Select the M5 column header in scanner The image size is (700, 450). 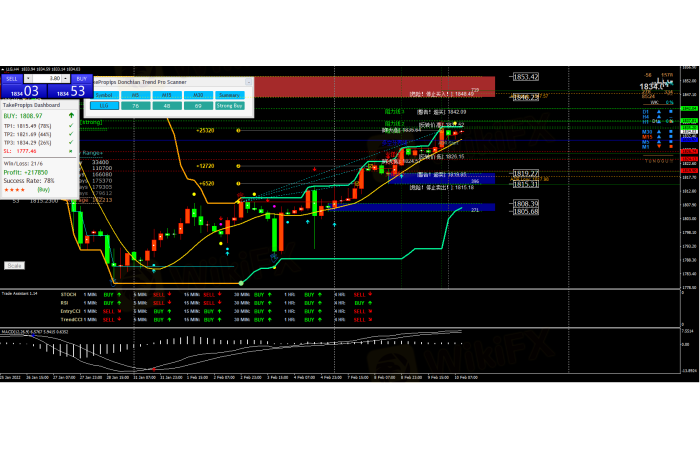pyautogui.click(x=136, y=95)
